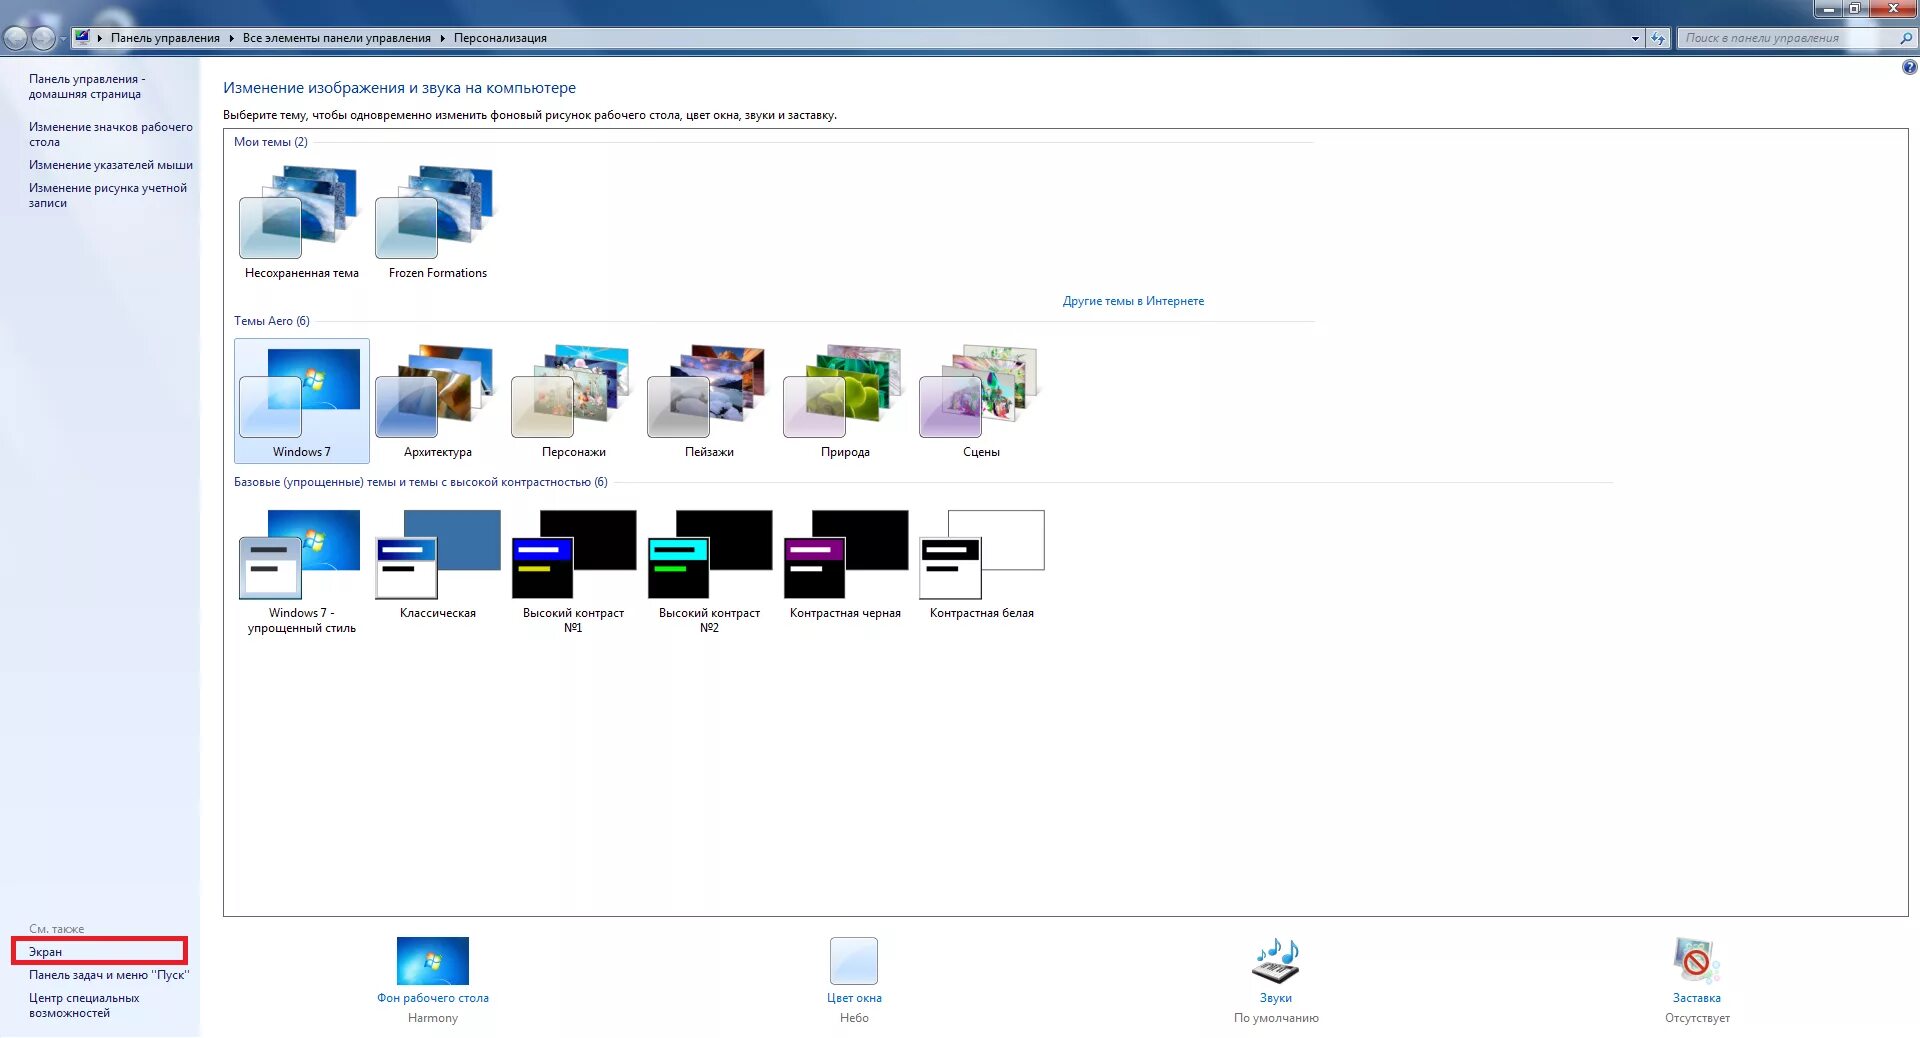The height and width of the screenshot is (1038, 1920).
Task: Open Панель задач и меню Пуск link
Action: pyautogui.click(x=109, y=975)
